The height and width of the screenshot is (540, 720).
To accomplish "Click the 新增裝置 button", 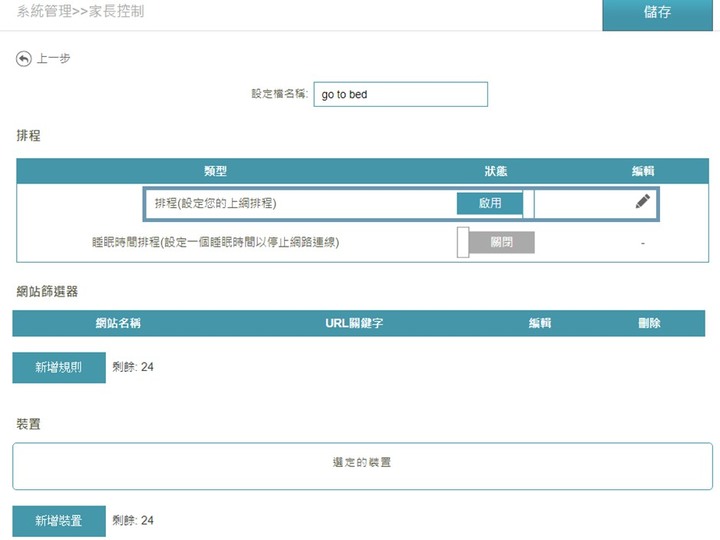I will pyautogui.click(x=59, y=521).
